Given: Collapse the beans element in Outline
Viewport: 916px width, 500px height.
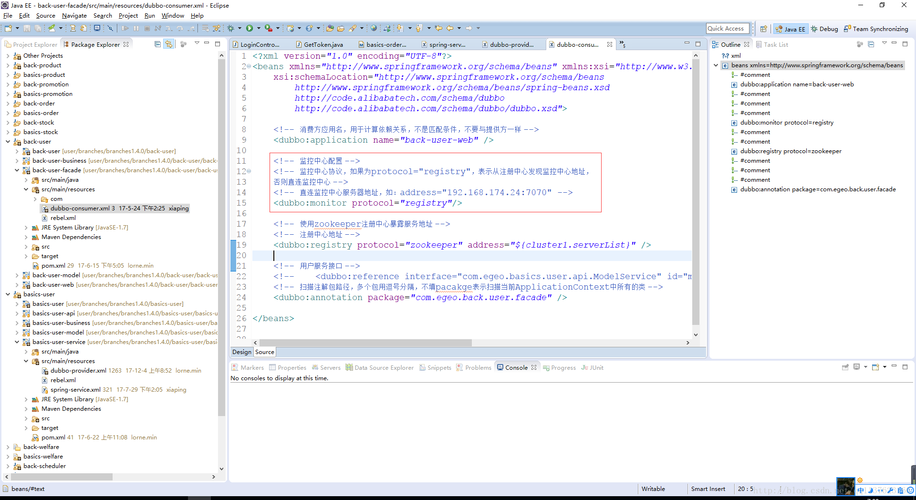Looking at the screenshot, I should coord(716,65).
